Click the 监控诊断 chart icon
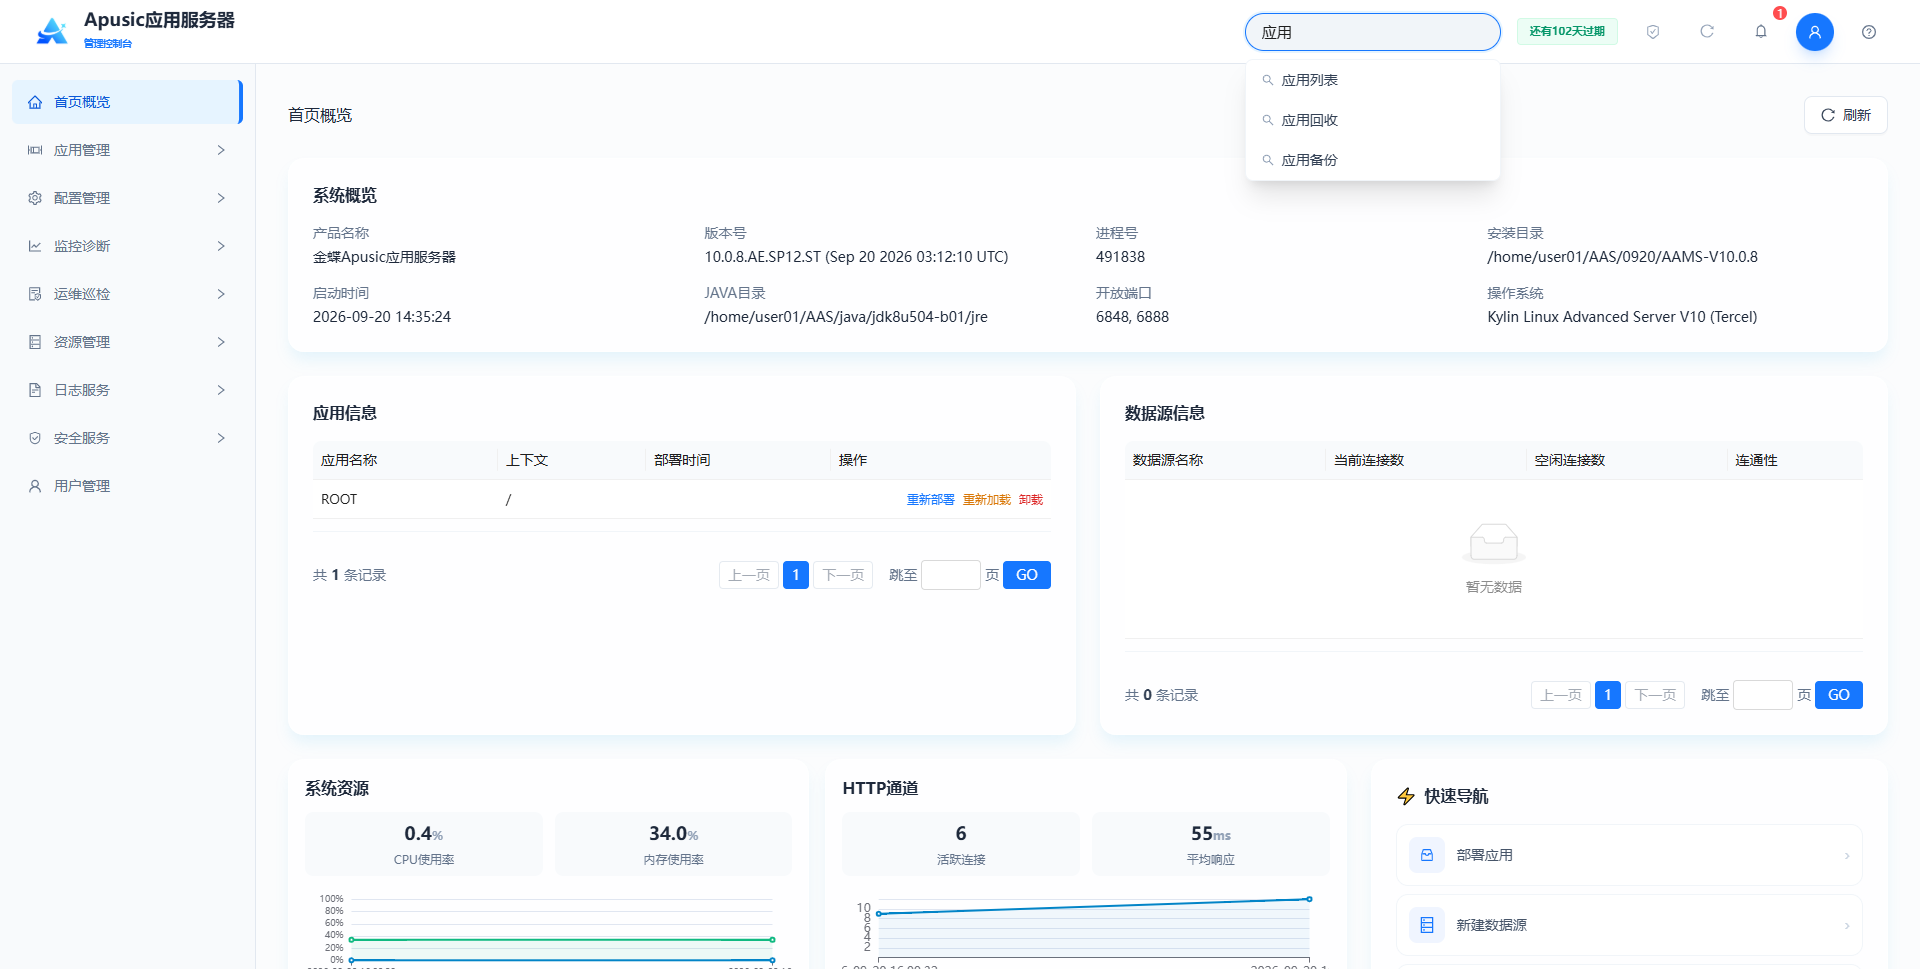This screenshot has width=1920, height=969. [x=35, y=246]
